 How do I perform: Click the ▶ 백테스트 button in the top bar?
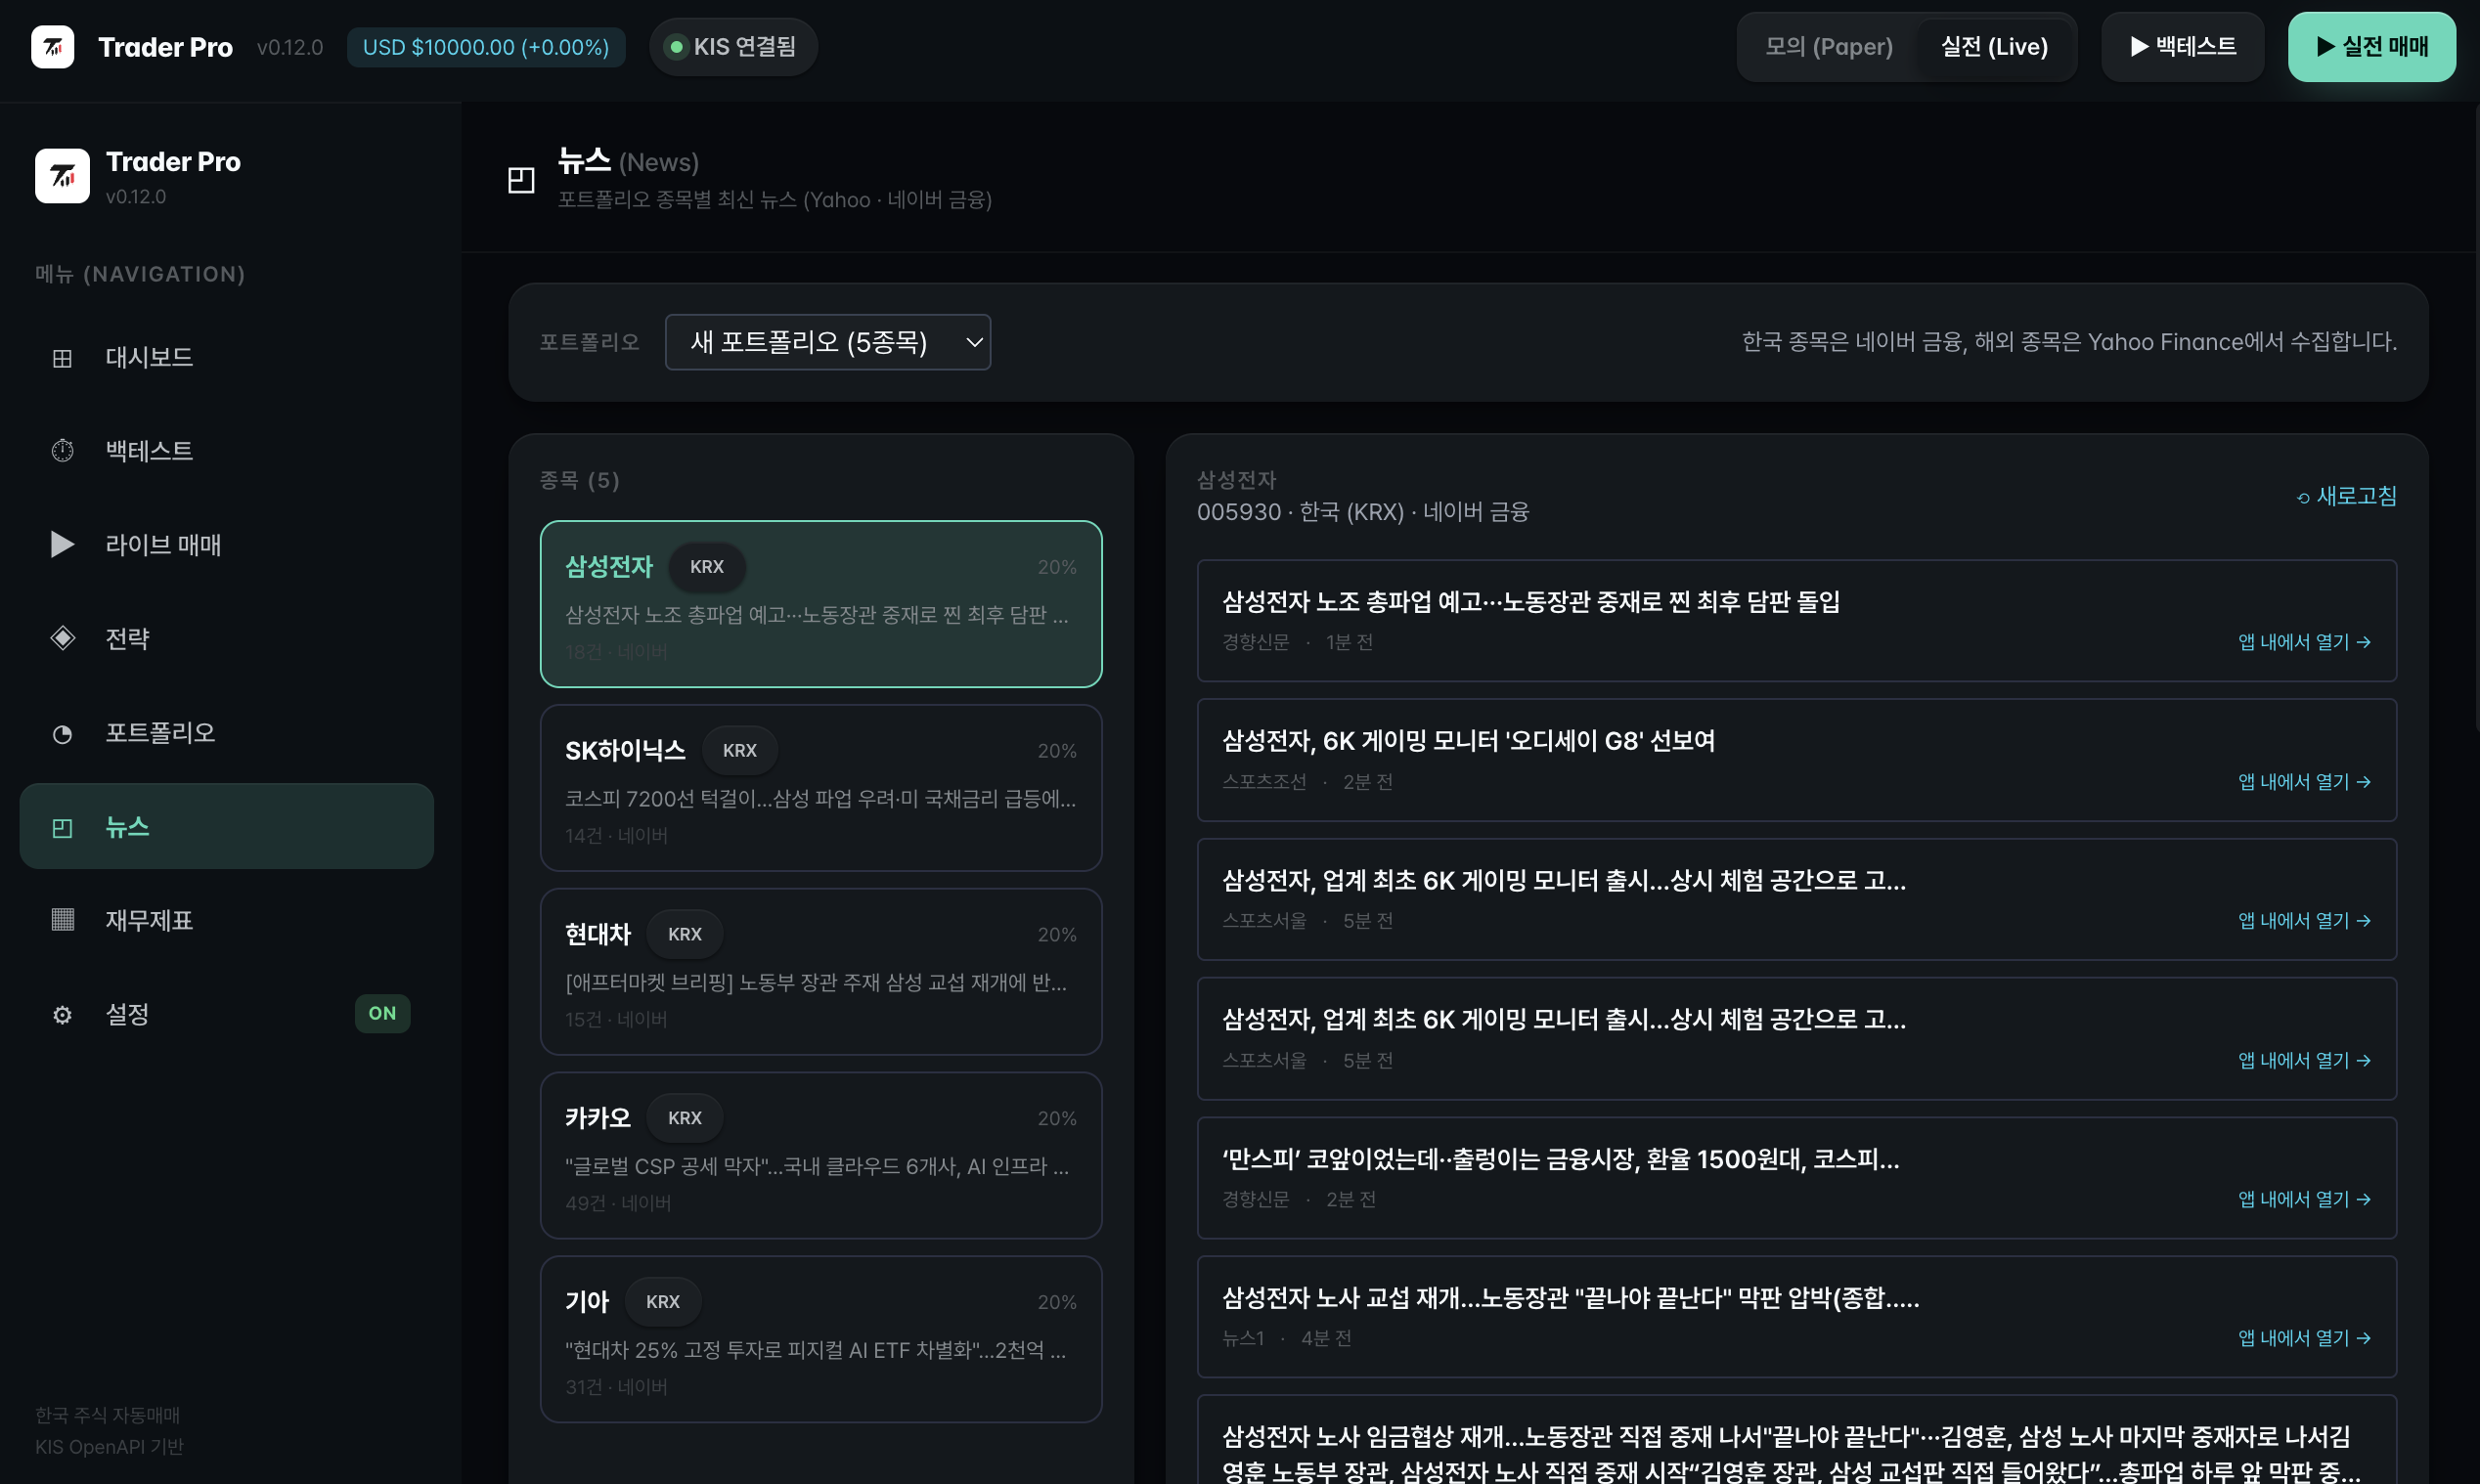tap(2182, 47)
